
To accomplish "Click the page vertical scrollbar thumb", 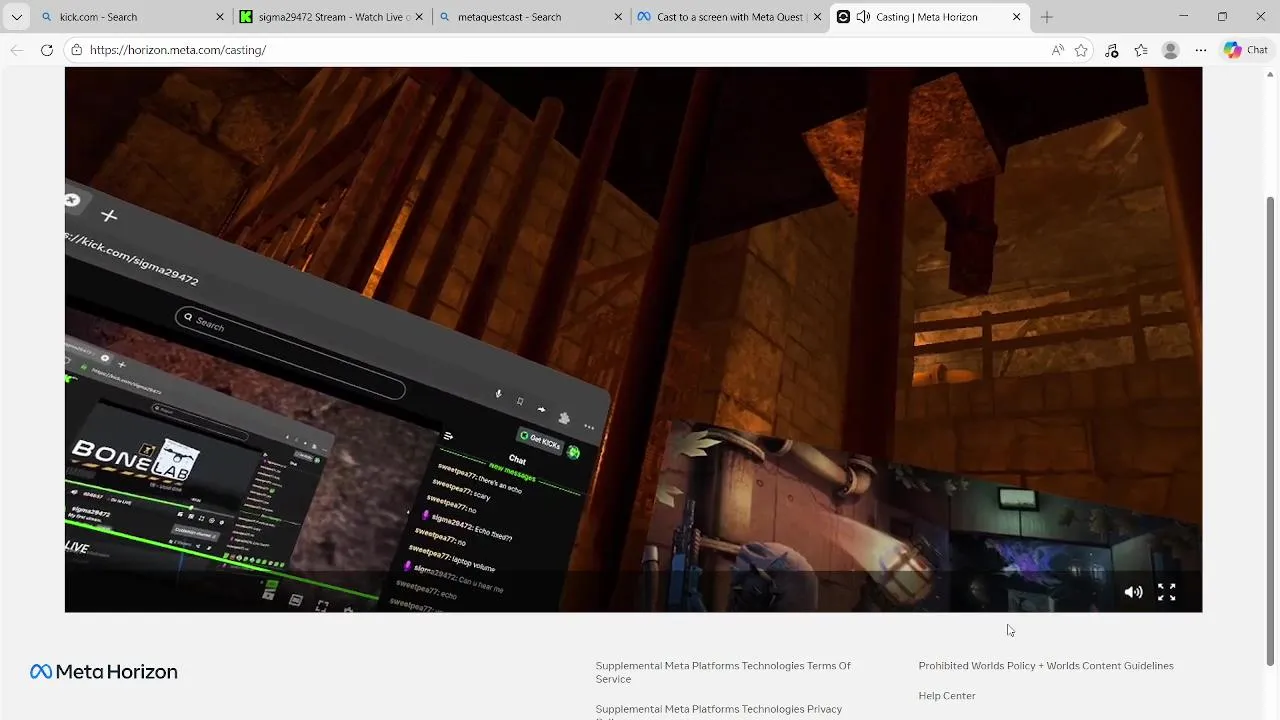I will coord(1271,430).
